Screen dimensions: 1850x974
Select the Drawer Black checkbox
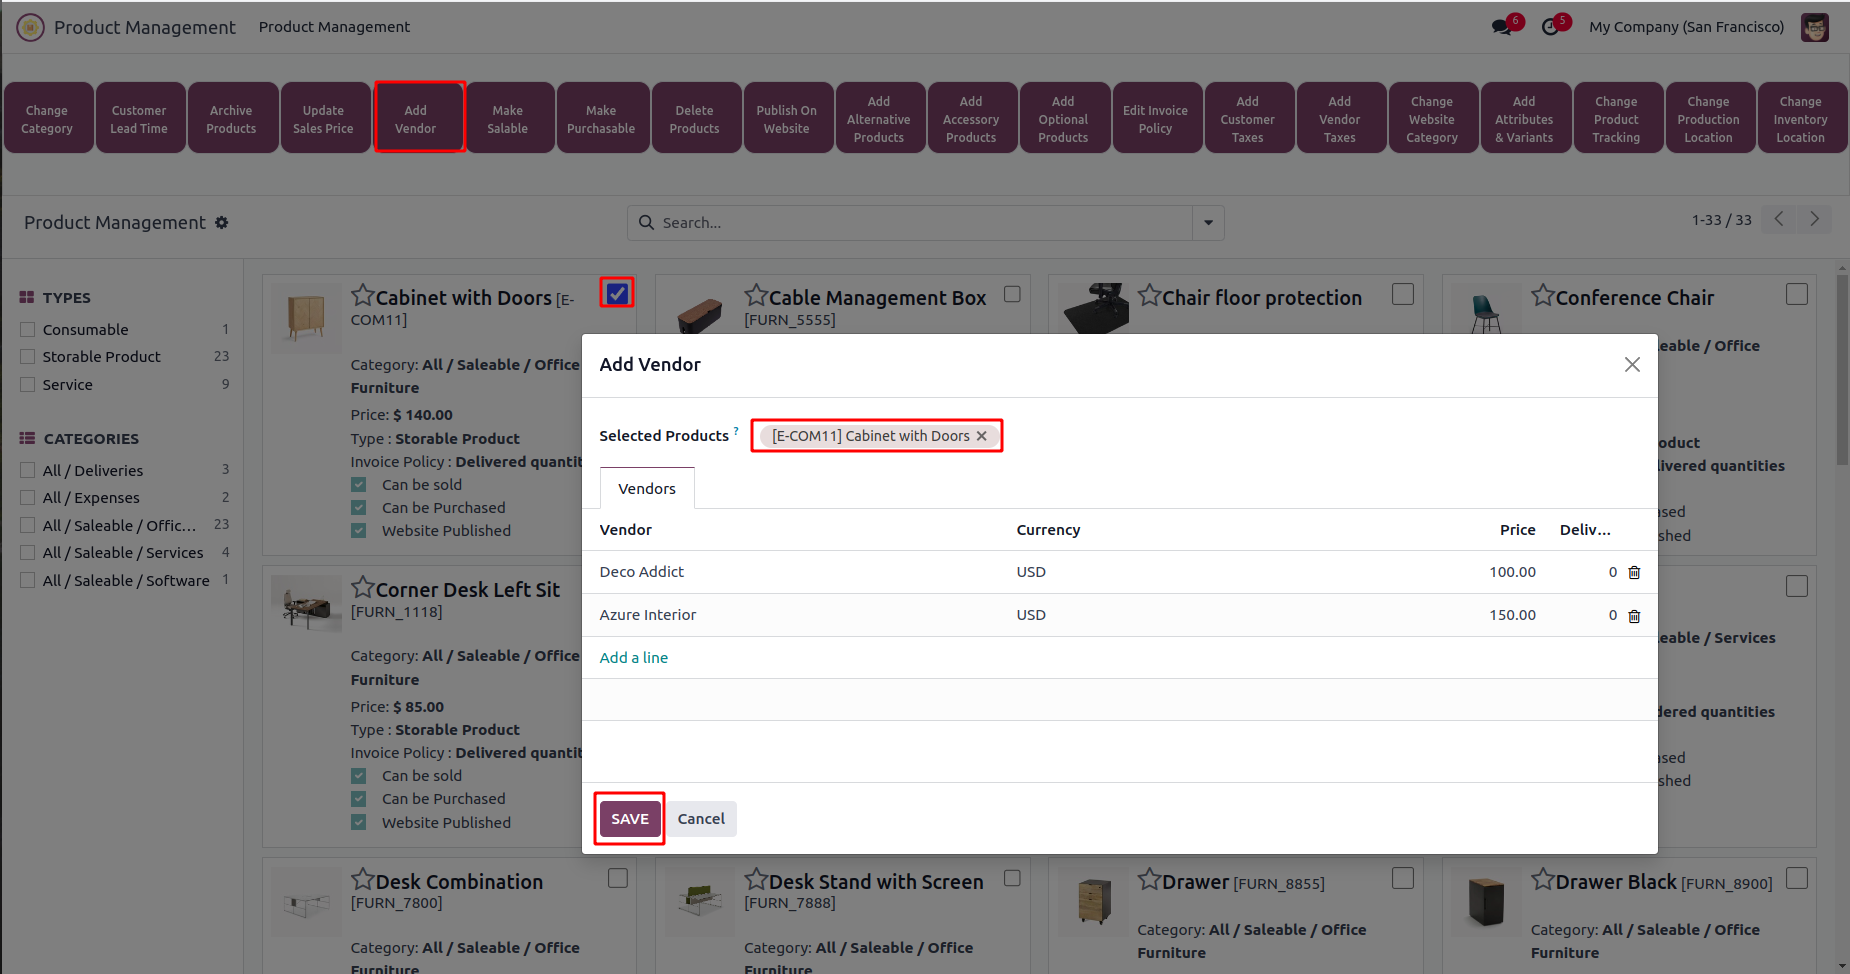click(1797, 878)
